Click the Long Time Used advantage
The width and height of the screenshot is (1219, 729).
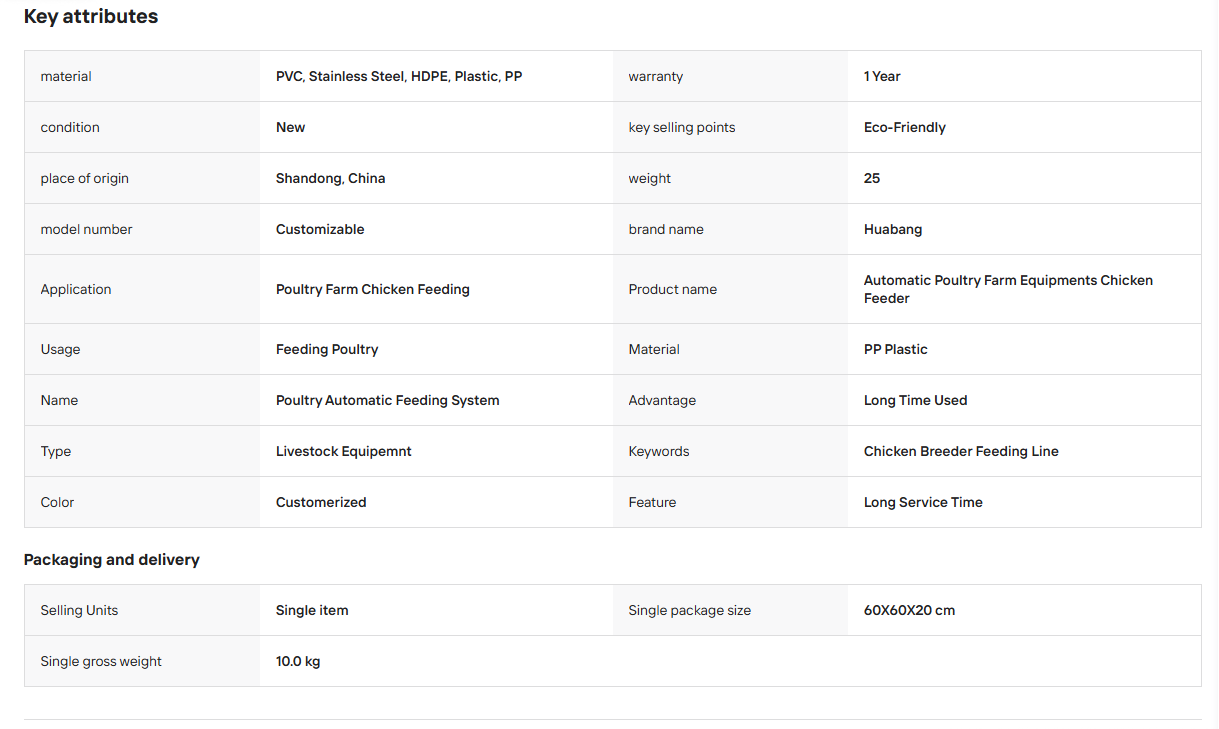coord(916,400)
